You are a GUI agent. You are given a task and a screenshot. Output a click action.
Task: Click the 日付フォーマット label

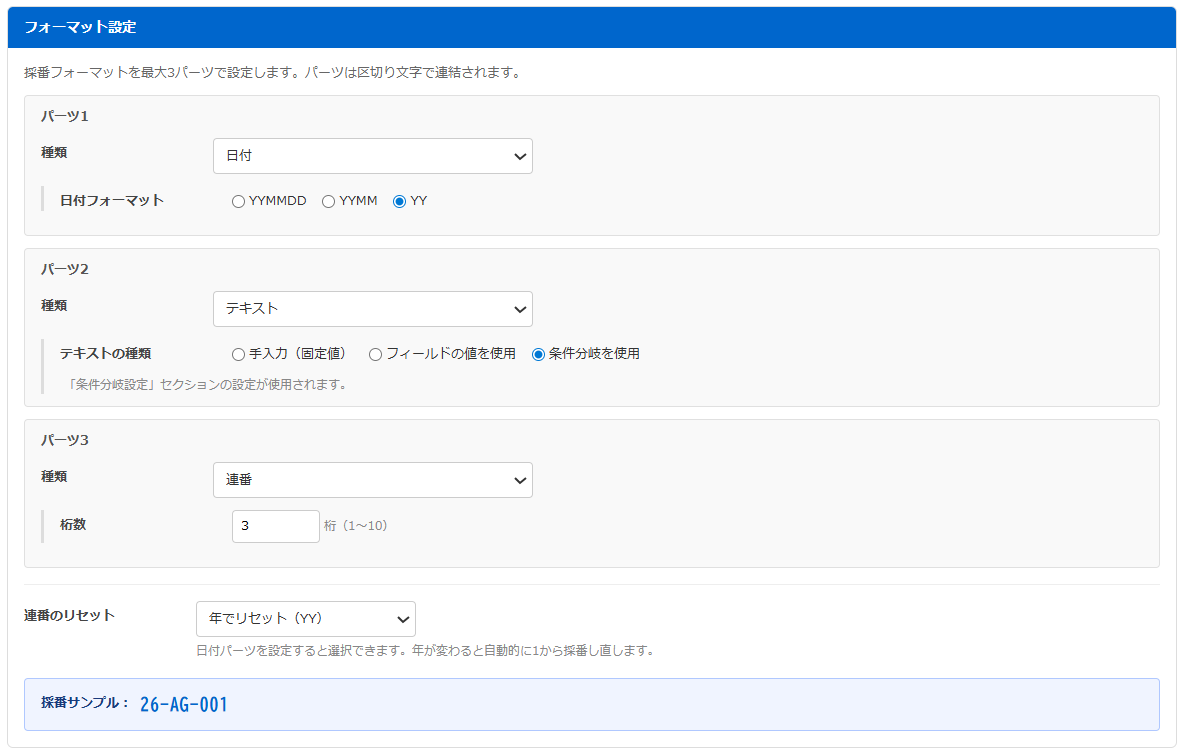point(112,201)
